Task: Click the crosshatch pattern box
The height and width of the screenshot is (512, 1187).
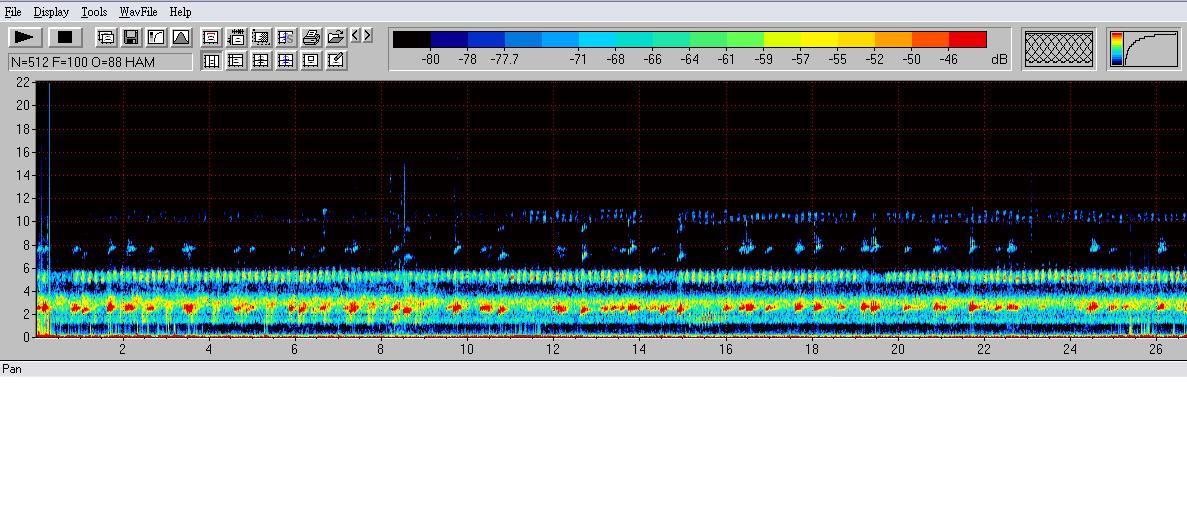Action: [1059, 49]
